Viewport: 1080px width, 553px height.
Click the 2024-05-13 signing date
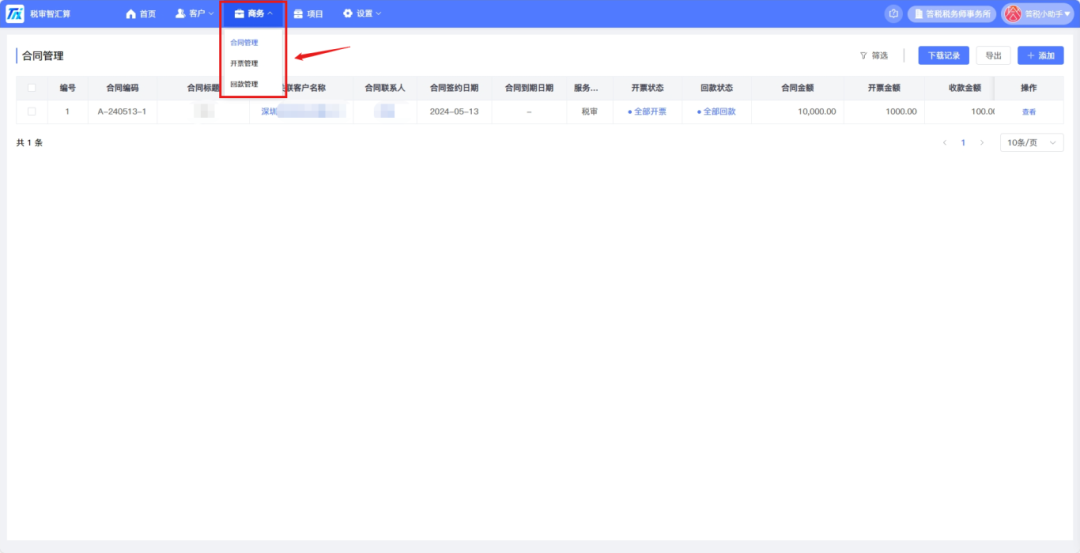pos(454,112)
